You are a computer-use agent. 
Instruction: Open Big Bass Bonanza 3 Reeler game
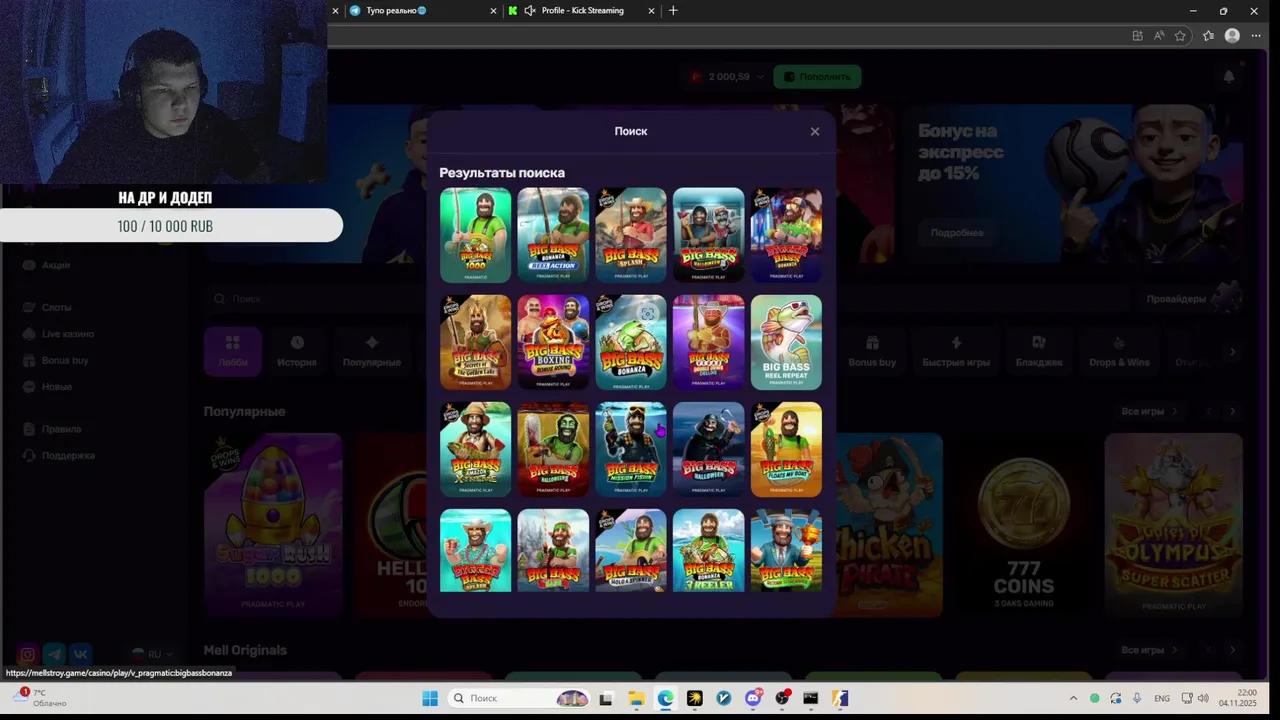click(709, 550)
